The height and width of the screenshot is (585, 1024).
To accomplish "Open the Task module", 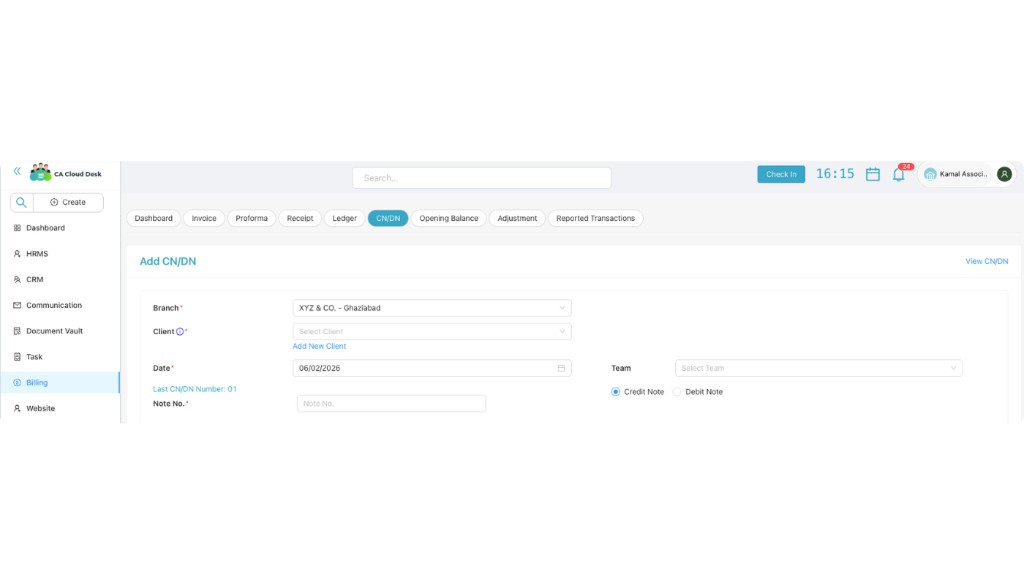I will click(x=35, y=356).
